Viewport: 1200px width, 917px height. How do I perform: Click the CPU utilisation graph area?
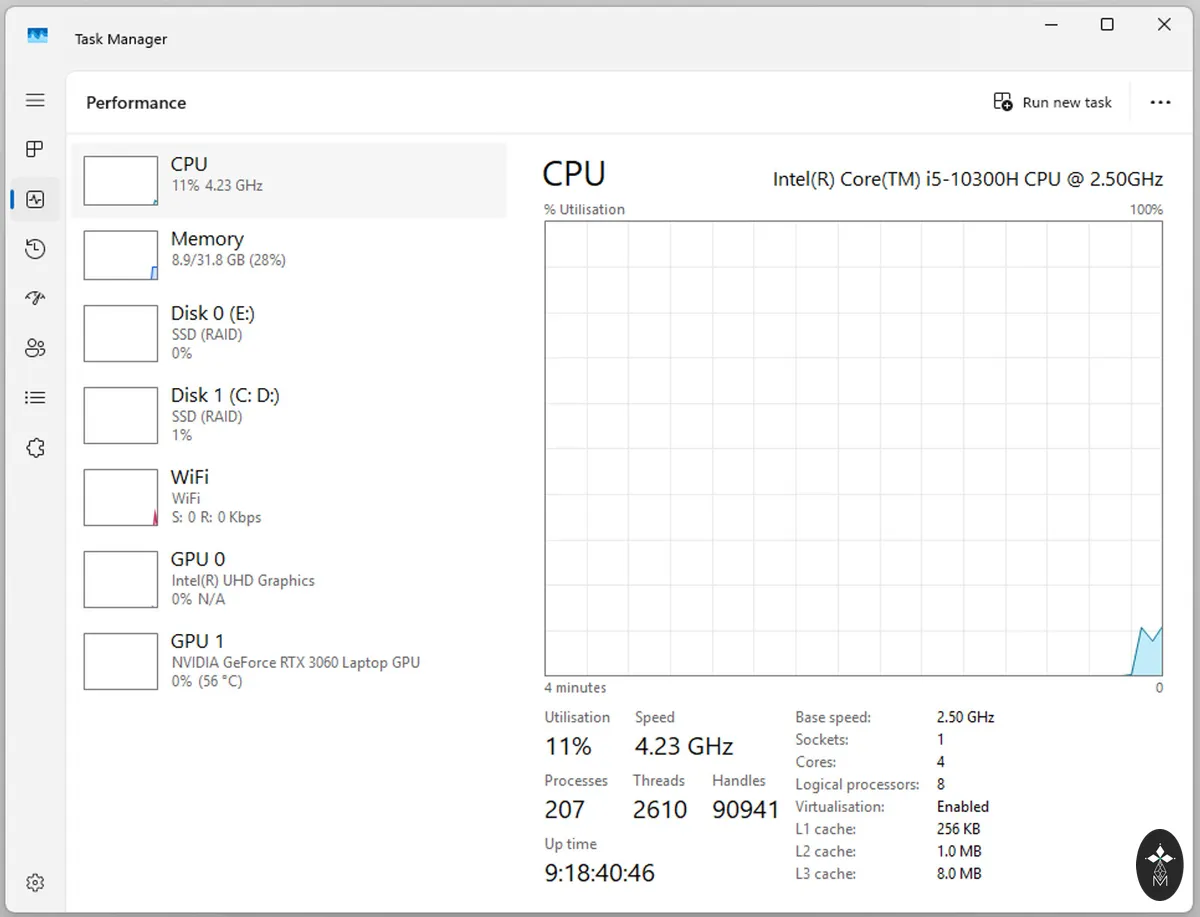click(853, 448)
